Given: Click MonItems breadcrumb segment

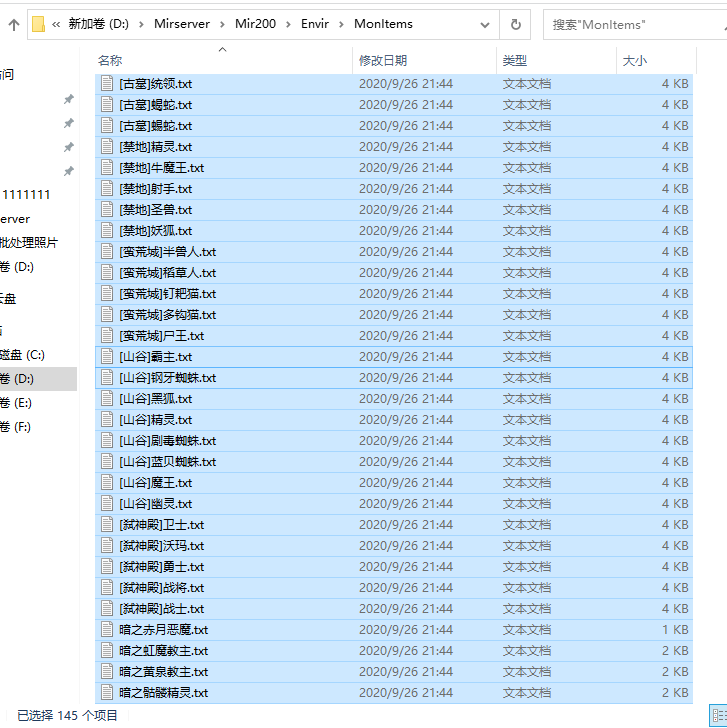Looking at the screenshot, I should click(383, 24).
